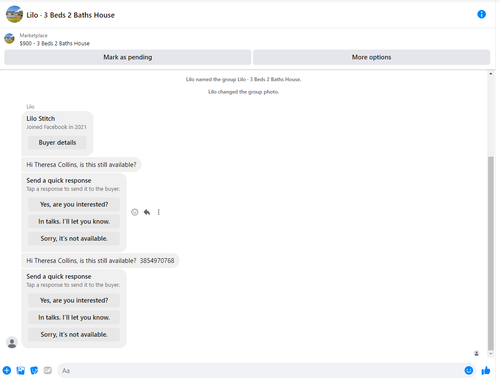The width and height of the screenshot is (500, 382).
Task: Click the scrollbar down arrow
Action: click(491, 354)
